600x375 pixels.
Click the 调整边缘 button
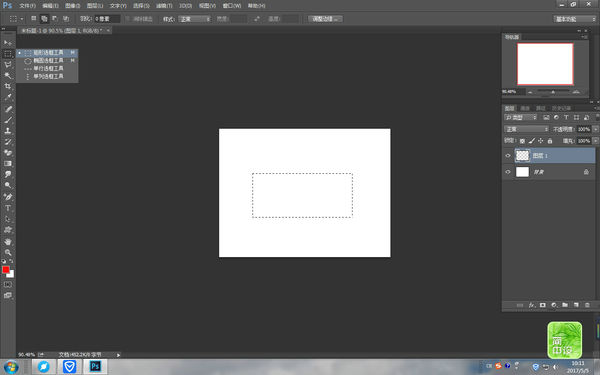325,19
